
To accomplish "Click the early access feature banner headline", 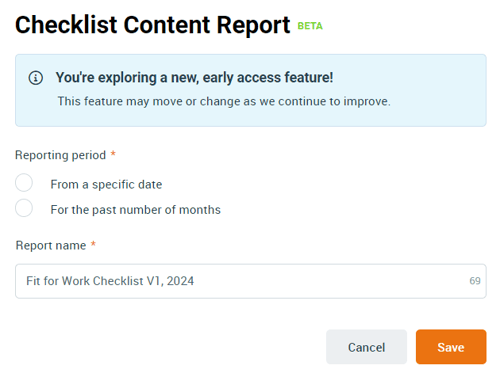I will (x=194, y=77).
